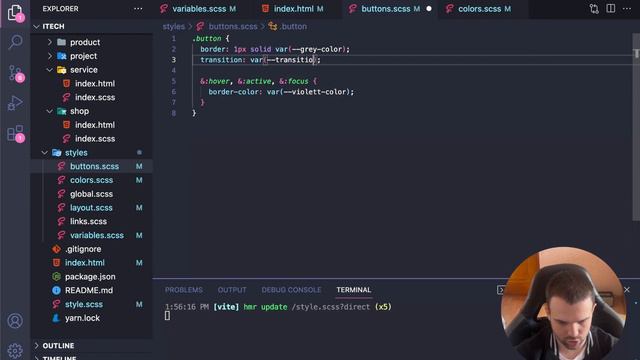
Task: Switch to the colors.scss tab
Action: click(479, 9)
